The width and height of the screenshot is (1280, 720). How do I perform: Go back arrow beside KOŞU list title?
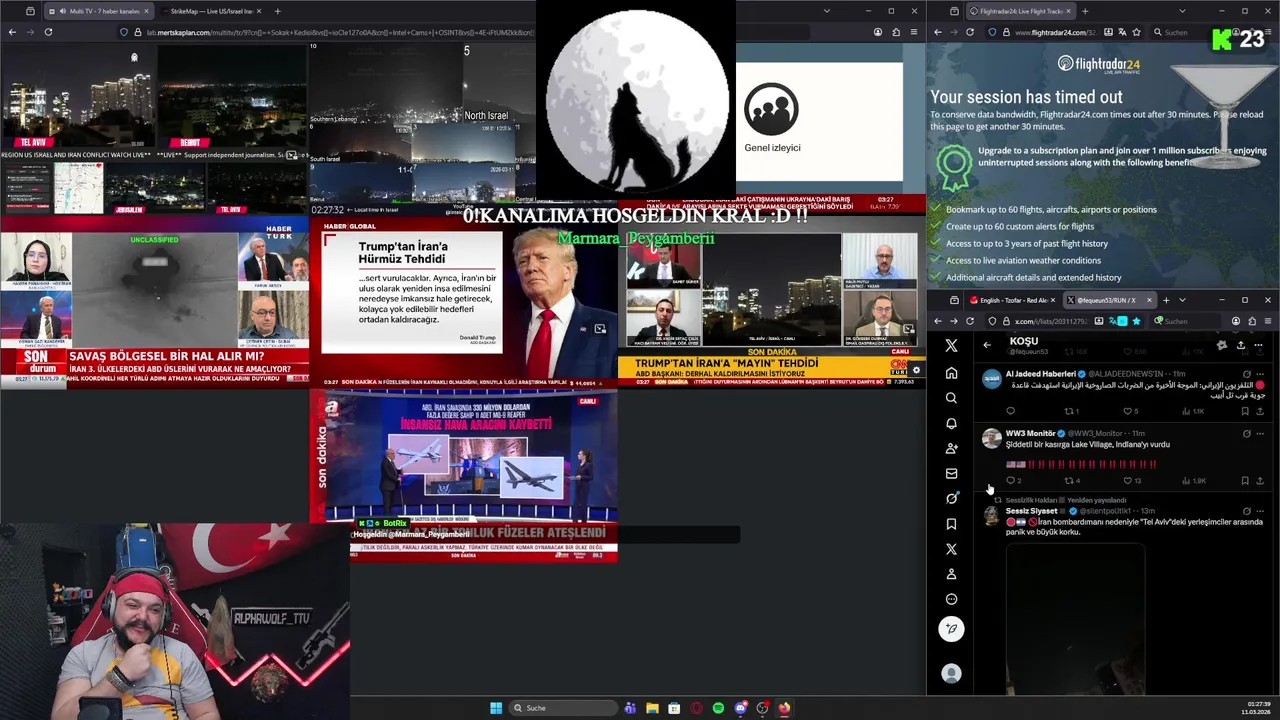(987, 345)
